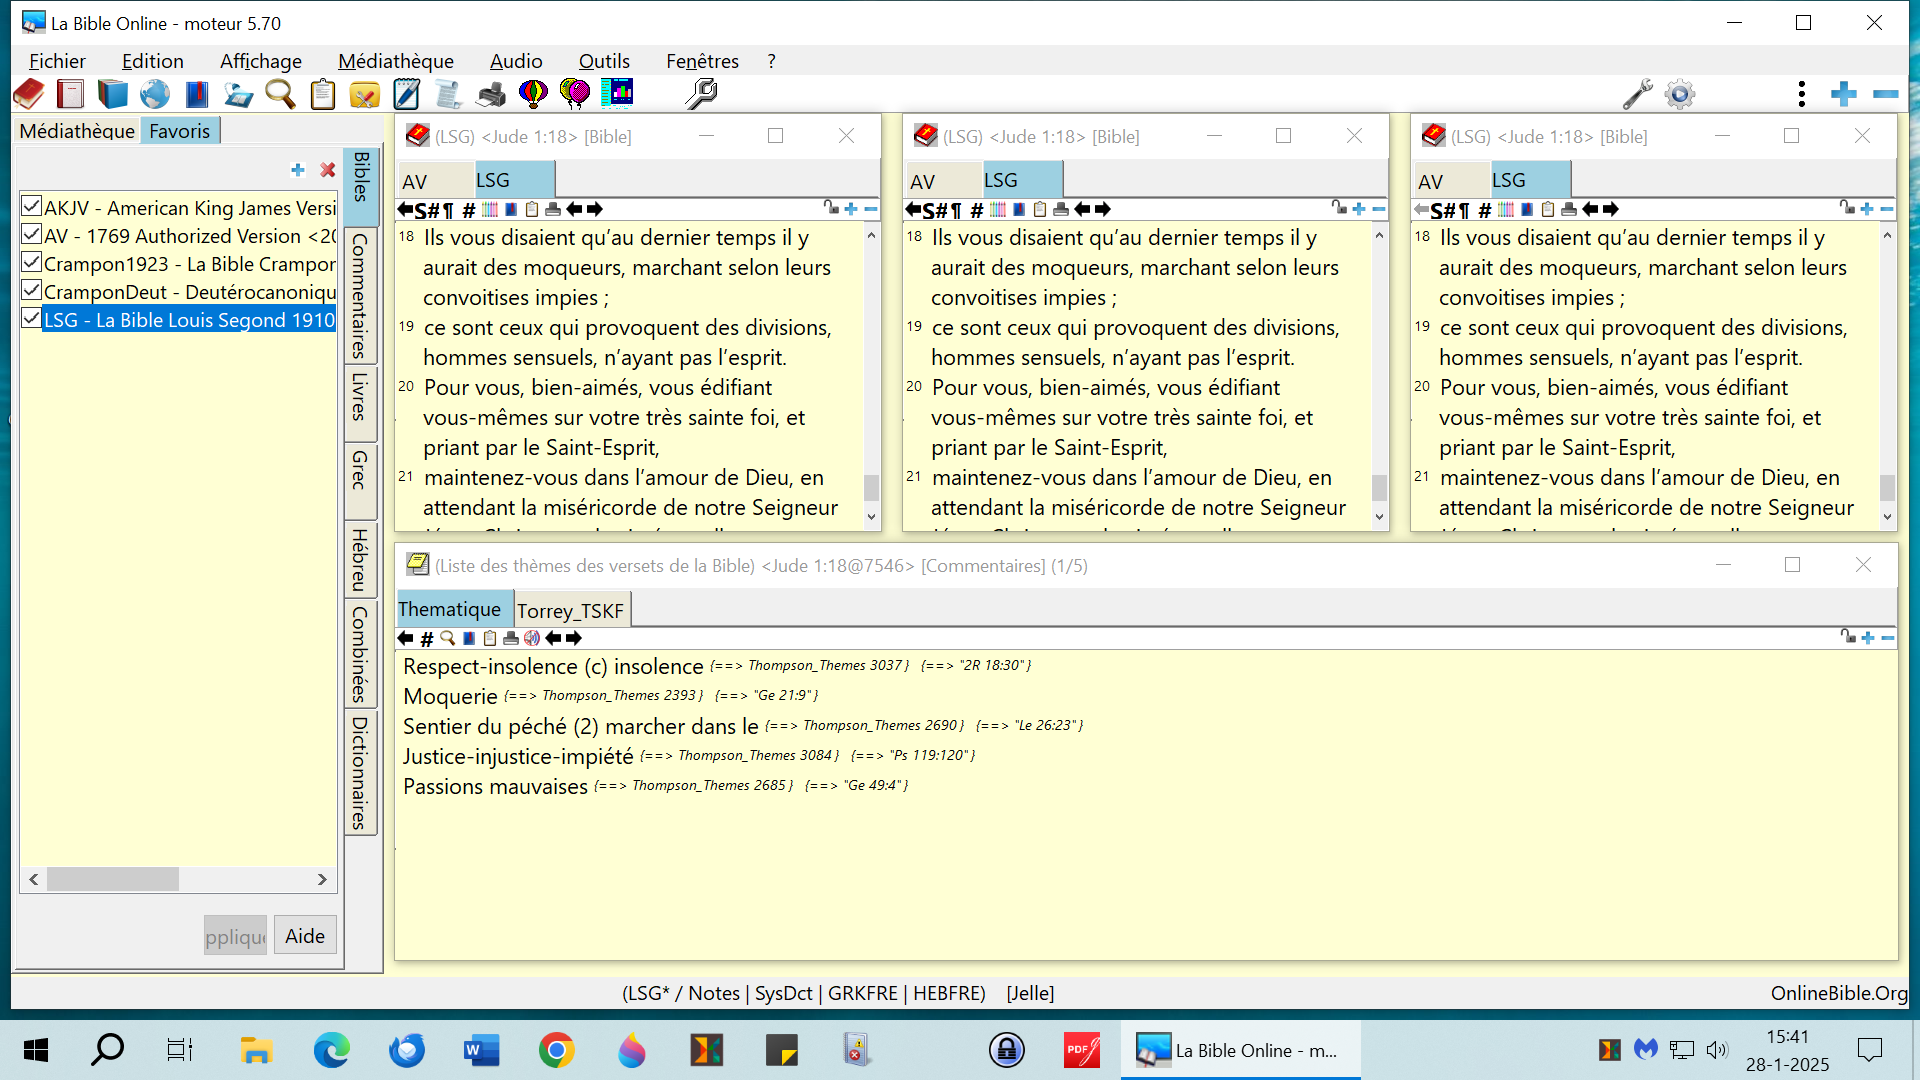Image resolution: width=1920 pixels, height=1080 pixels.
Task: Click the settings gear icon top right
Action: (x=1680, y=94)
